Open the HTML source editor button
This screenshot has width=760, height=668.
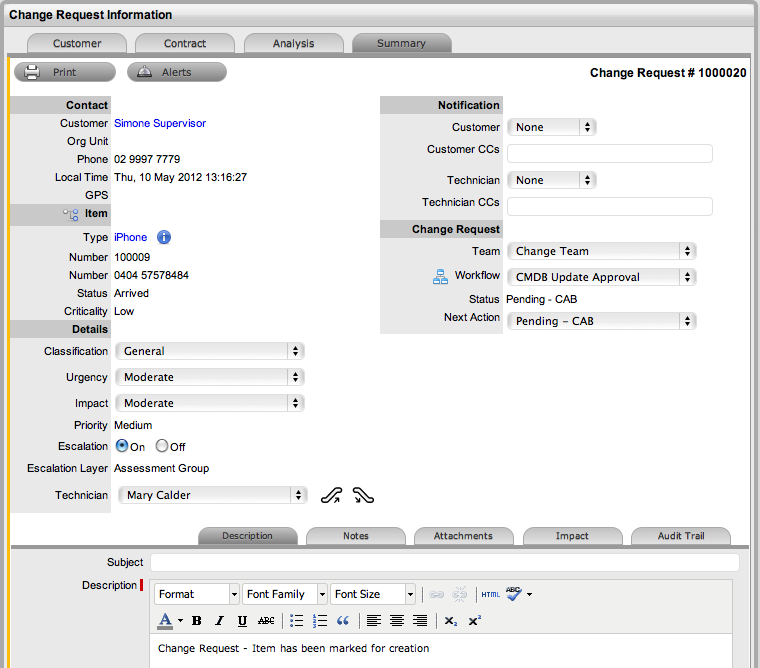point(490,594)
